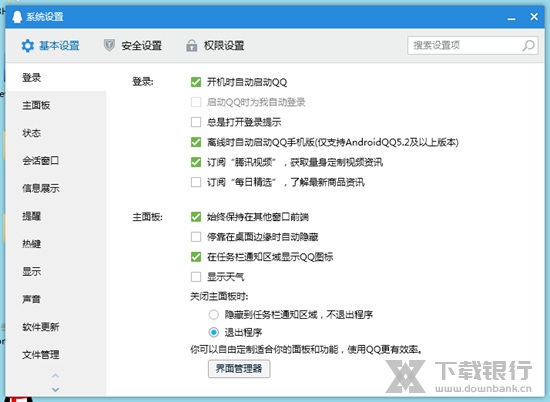Click the lock icon for 权限设置

[192, 45]
